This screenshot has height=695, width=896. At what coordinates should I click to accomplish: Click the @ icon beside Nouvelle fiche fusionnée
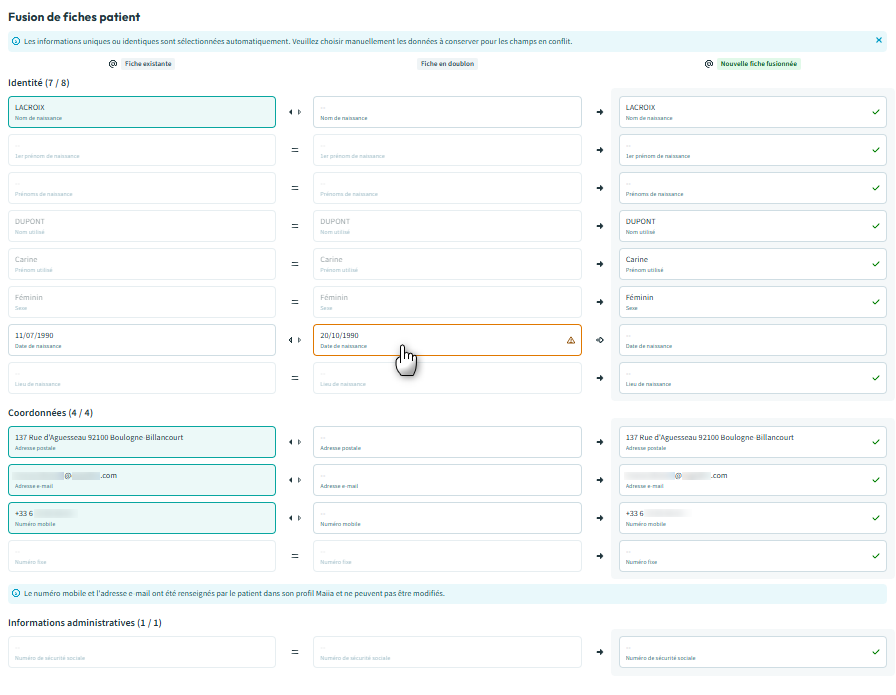709,63
